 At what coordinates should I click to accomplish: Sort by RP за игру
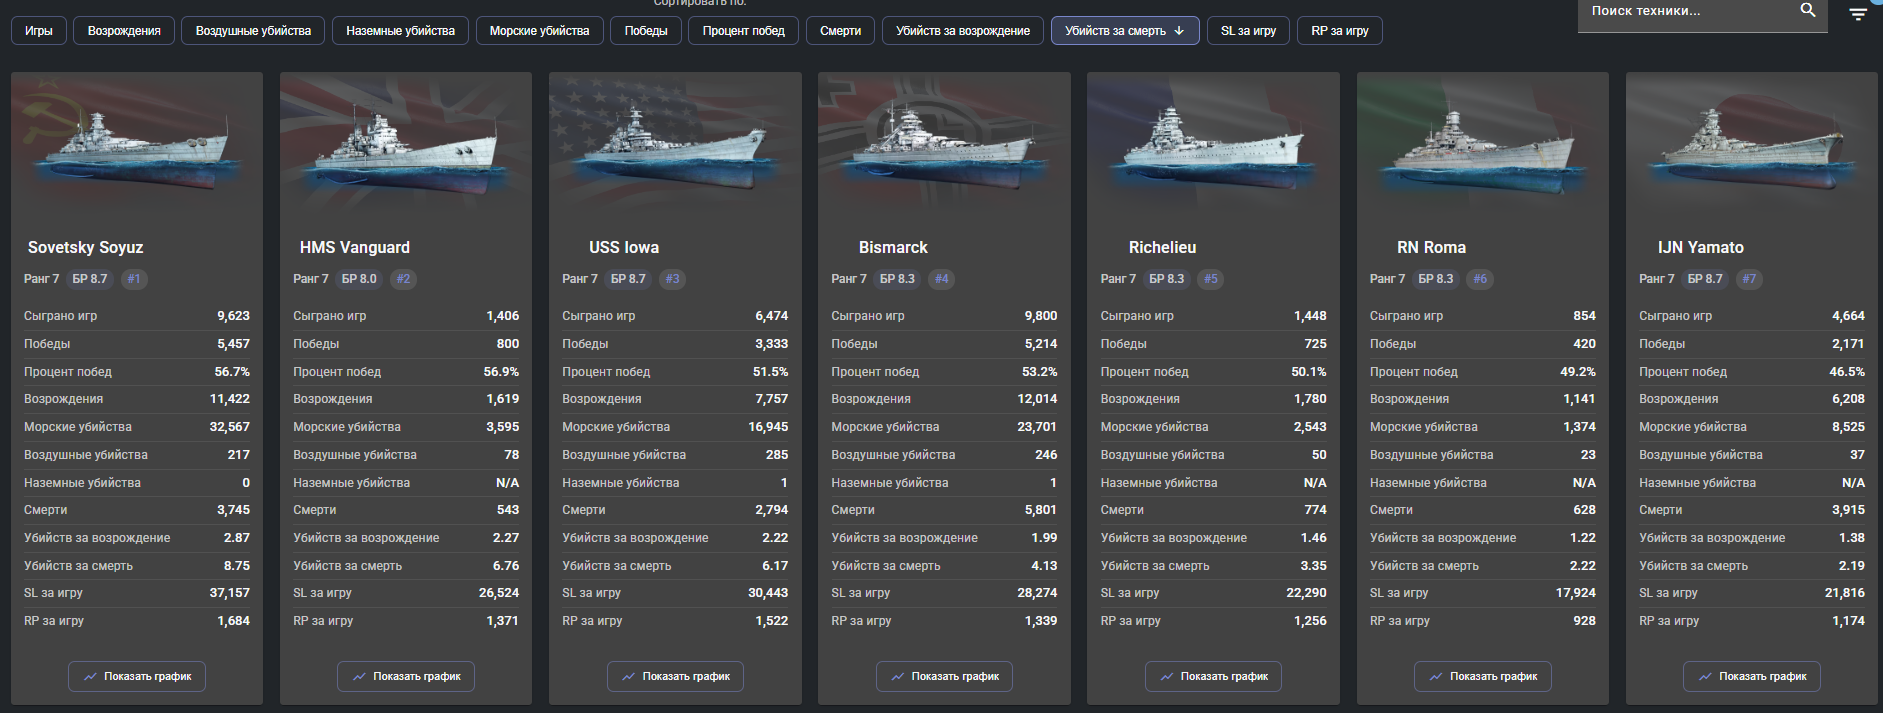[1339, 31]
